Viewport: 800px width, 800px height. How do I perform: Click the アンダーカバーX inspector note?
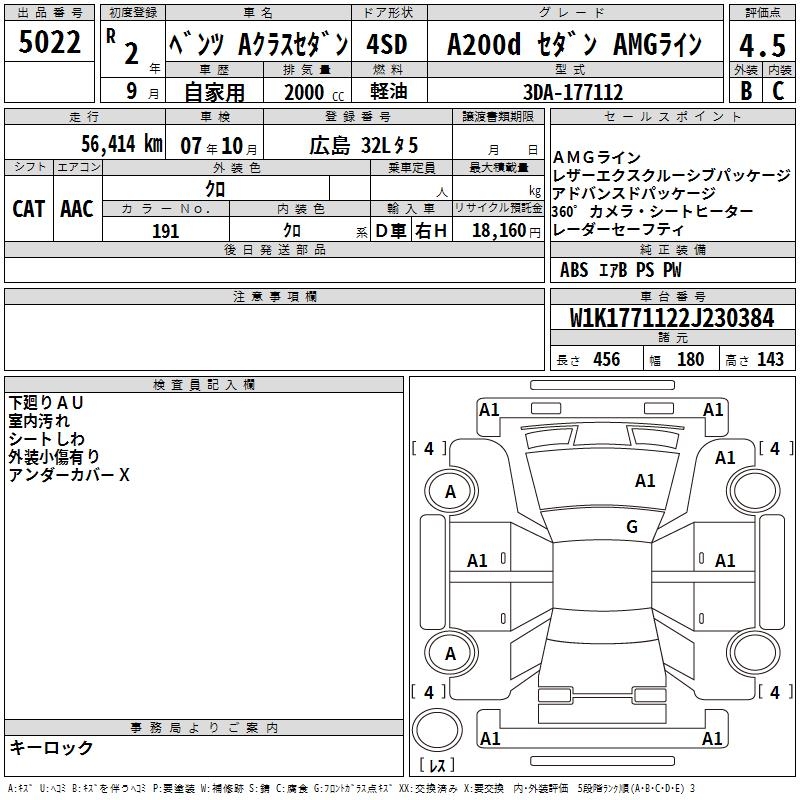(x=69, y=475)
